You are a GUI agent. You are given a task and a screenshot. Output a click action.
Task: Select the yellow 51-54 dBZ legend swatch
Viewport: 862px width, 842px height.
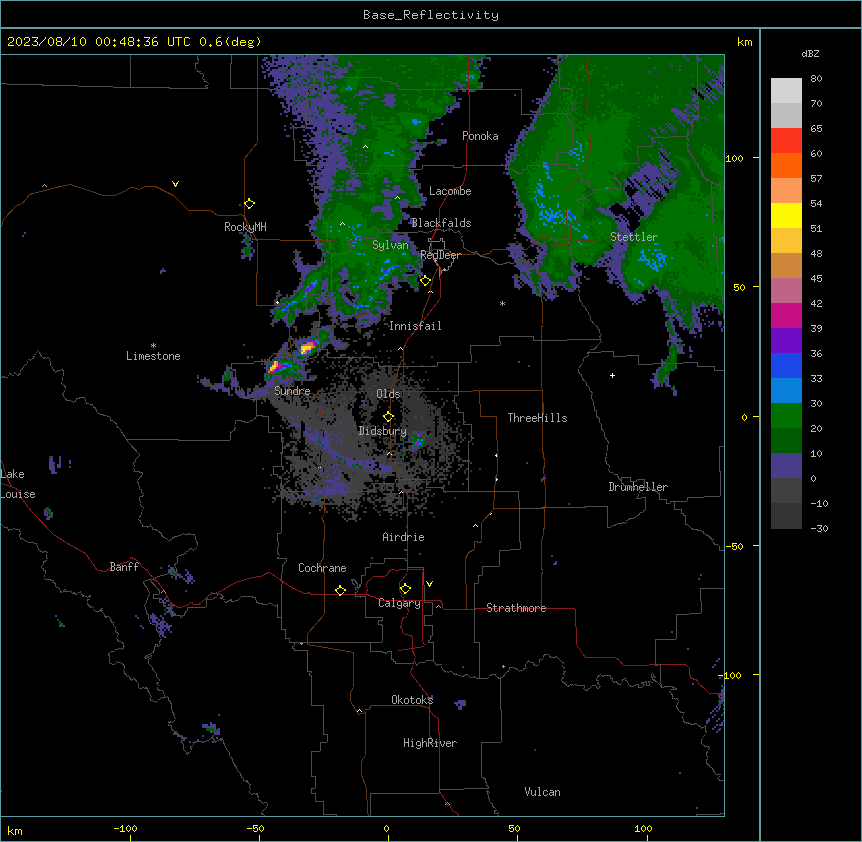click(786, 216)
